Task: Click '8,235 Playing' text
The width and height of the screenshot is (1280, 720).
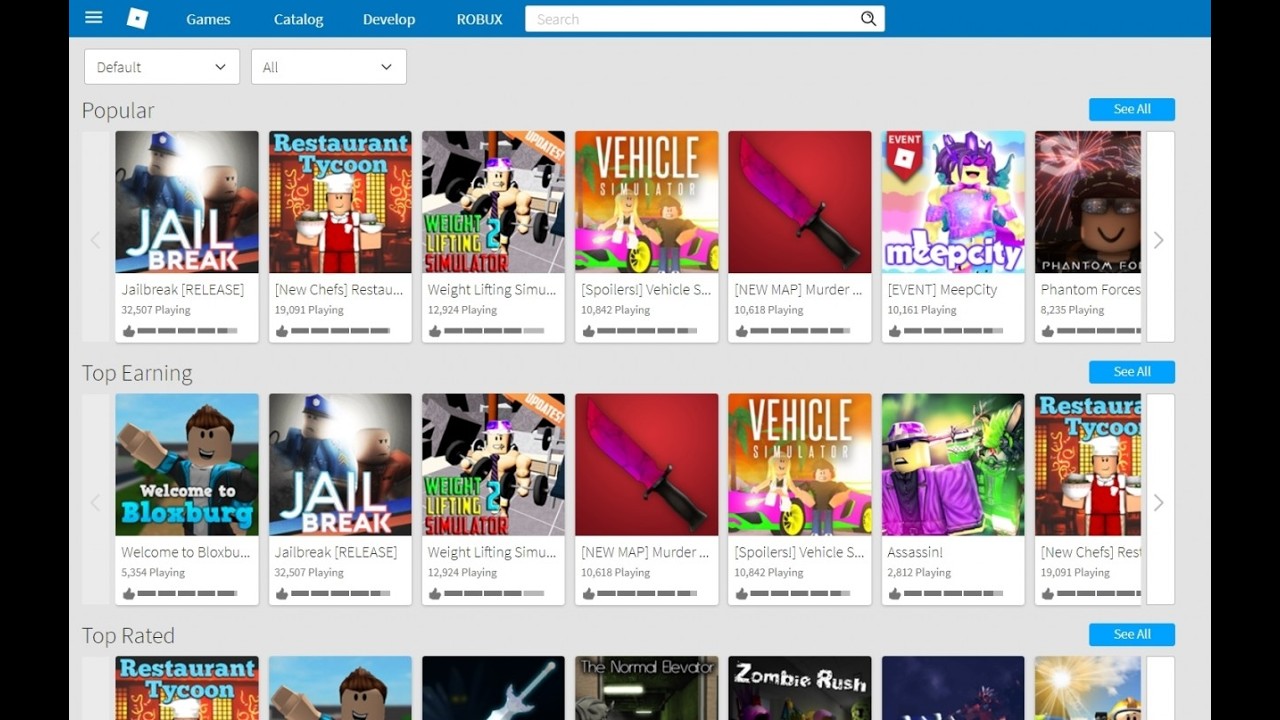Action: pos(1072,310)
